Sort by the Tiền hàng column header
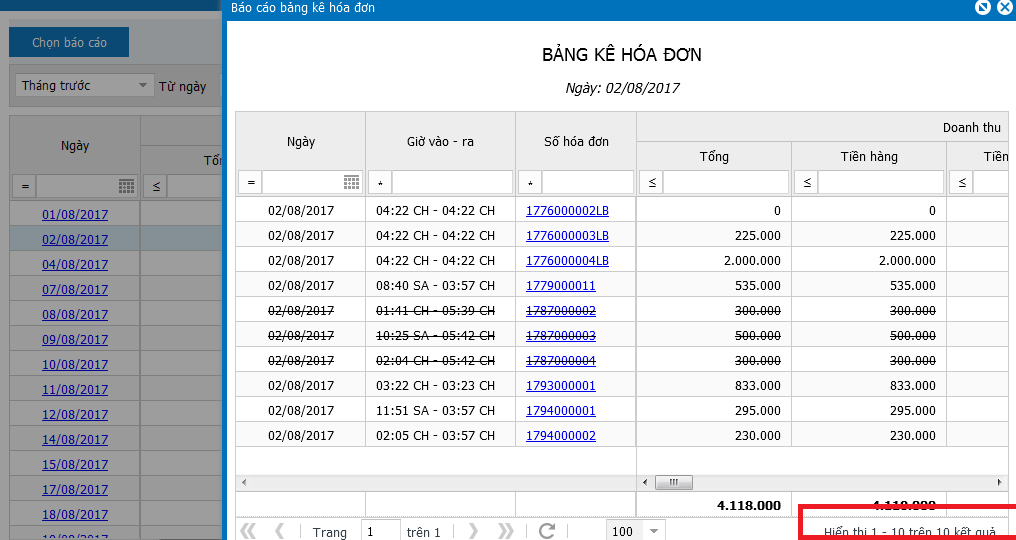Image resolution: width=1016 pixels, height=540 pixels. pyautogui.click(x=869, y=156)
